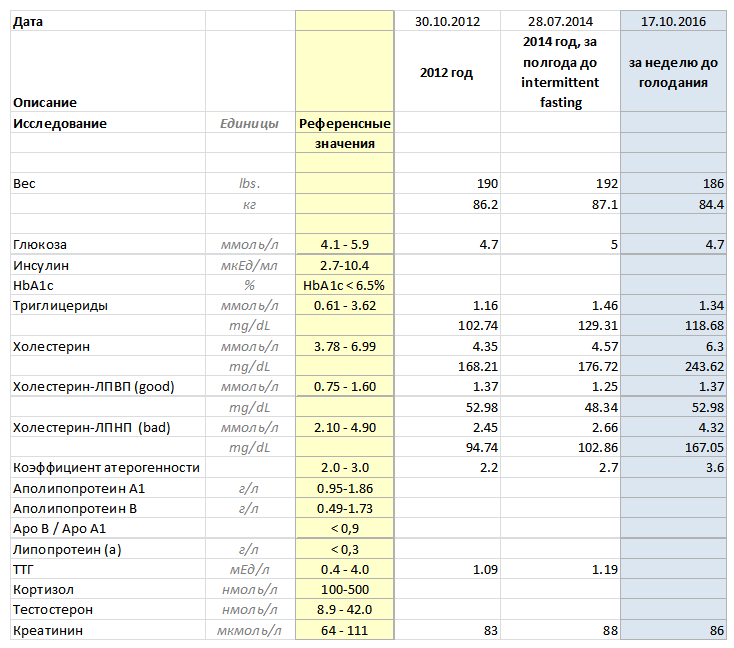Viewport: 734px width, 648px height.
Task: Select the Единицы column header
Action: click(x=250, y=123)
